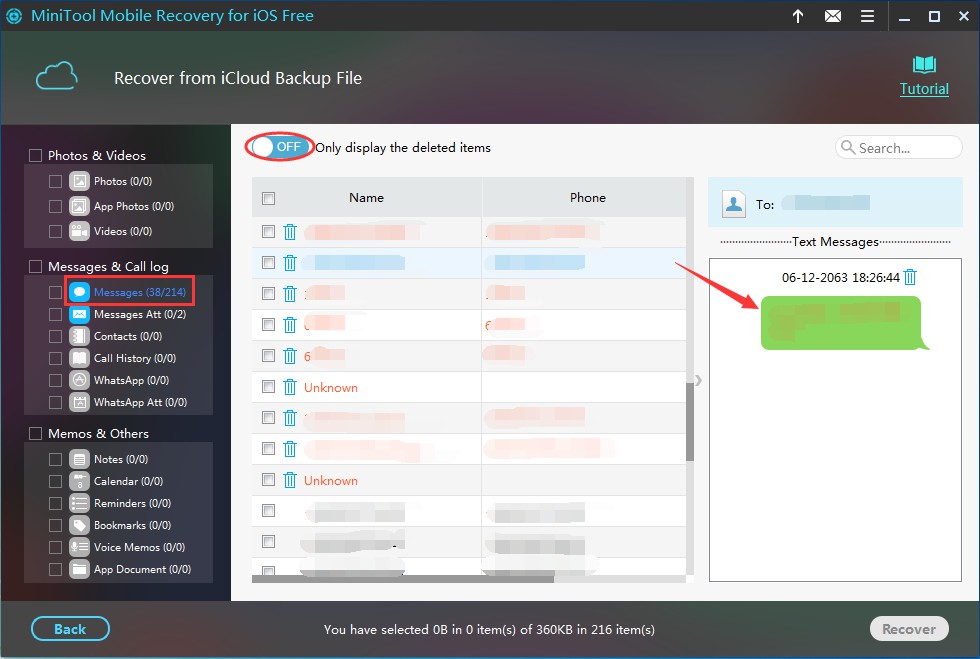Tick the Contacts (0/0) checkbox
This screenshot has width=980, height=659.
coord(56,336)
